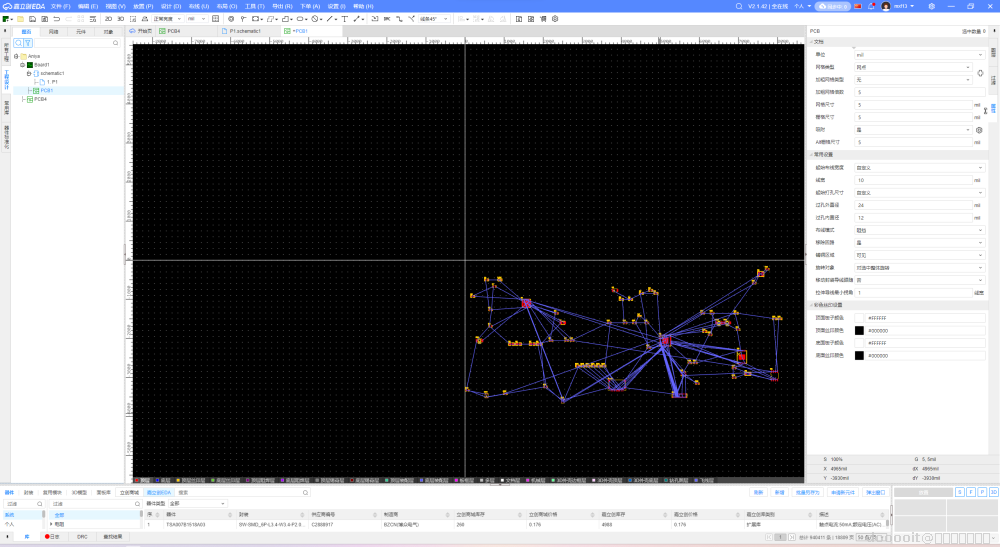Switch to the P1.schematic1 tab
Screen dimensions: 1000x547
(244, 31)
